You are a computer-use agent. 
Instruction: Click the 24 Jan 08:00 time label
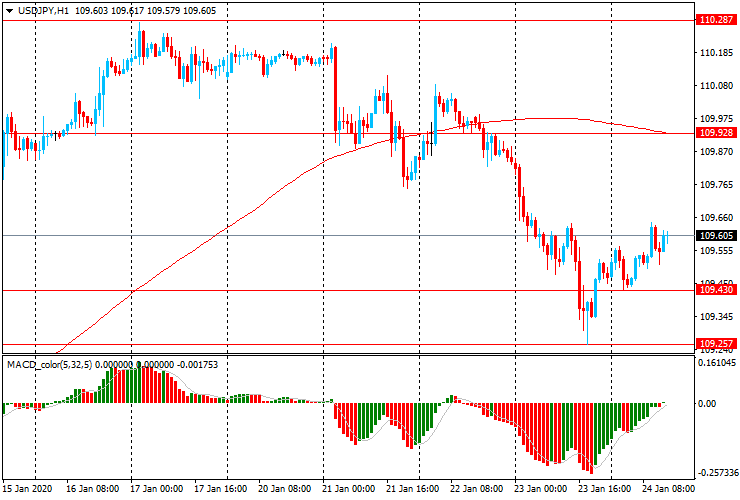pos(668,489)
